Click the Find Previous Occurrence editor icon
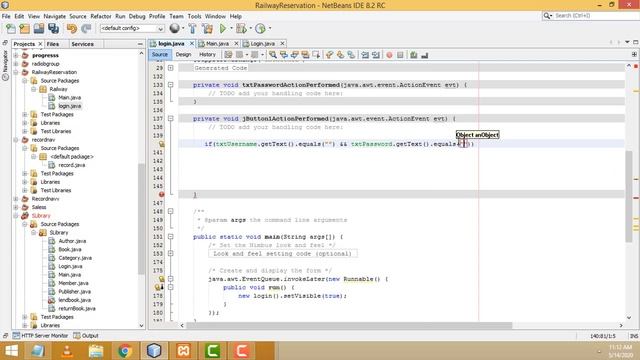 (284, 55)
